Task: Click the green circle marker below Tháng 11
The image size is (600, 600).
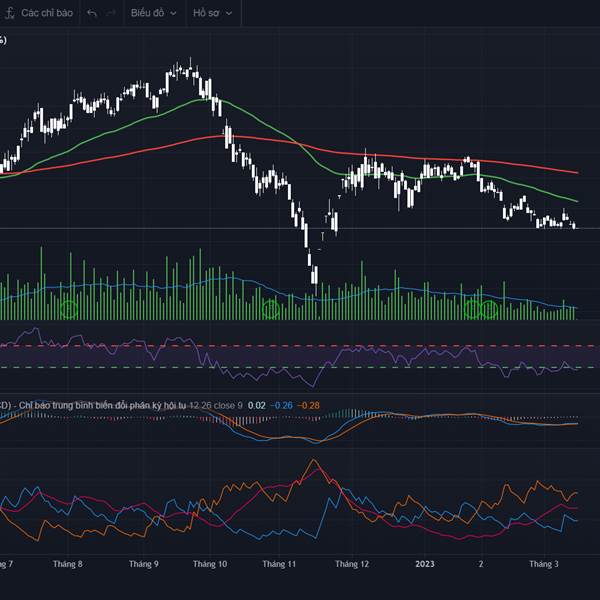Action: coord(271,310)
